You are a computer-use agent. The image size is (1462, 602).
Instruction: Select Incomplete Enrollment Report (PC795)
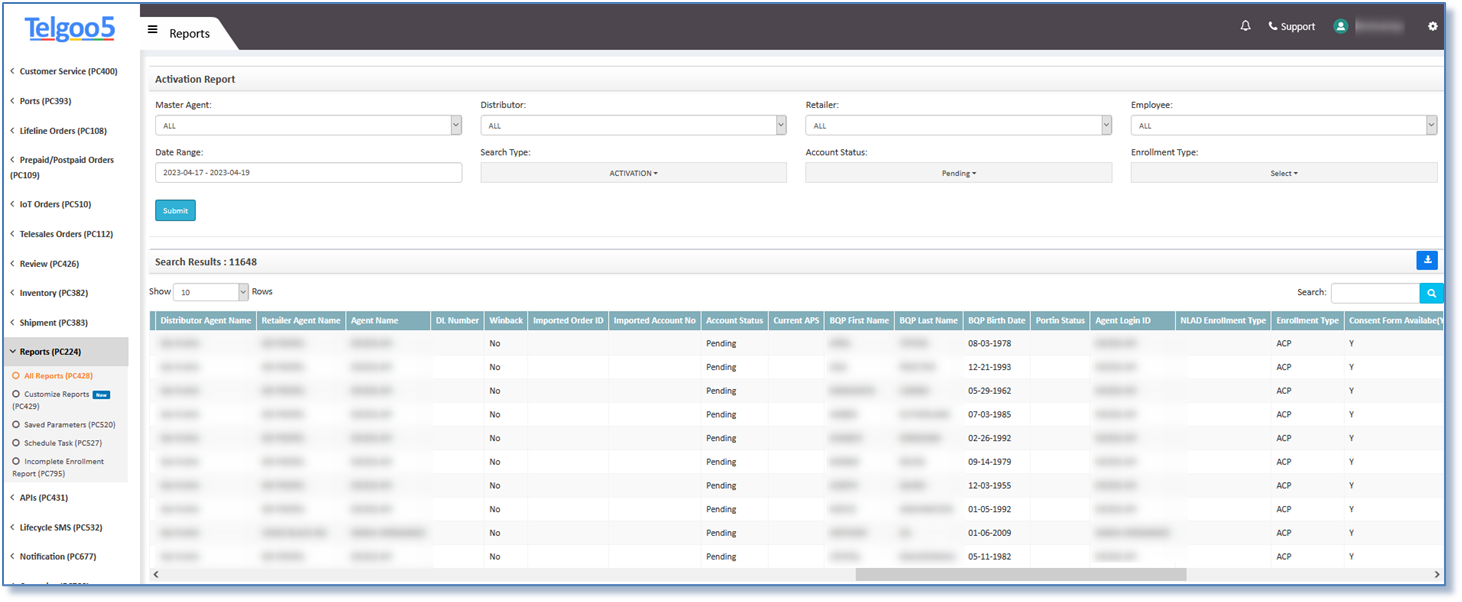[58, 467]
